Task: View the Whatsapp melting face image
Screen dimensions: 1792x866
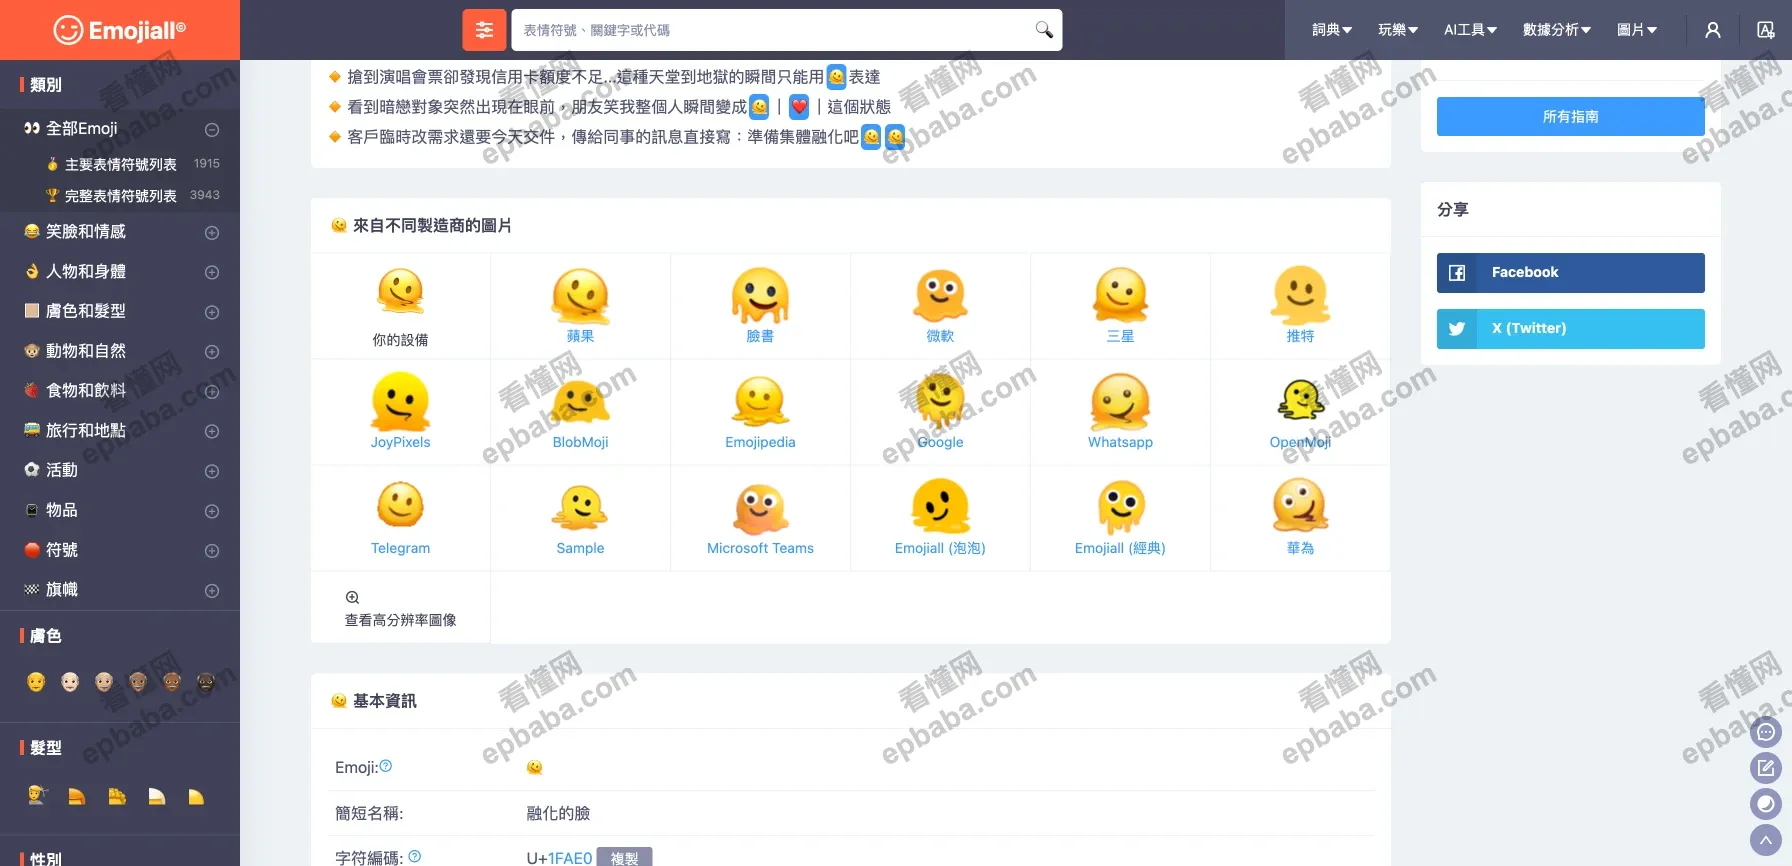Action: pos(1120,402)
